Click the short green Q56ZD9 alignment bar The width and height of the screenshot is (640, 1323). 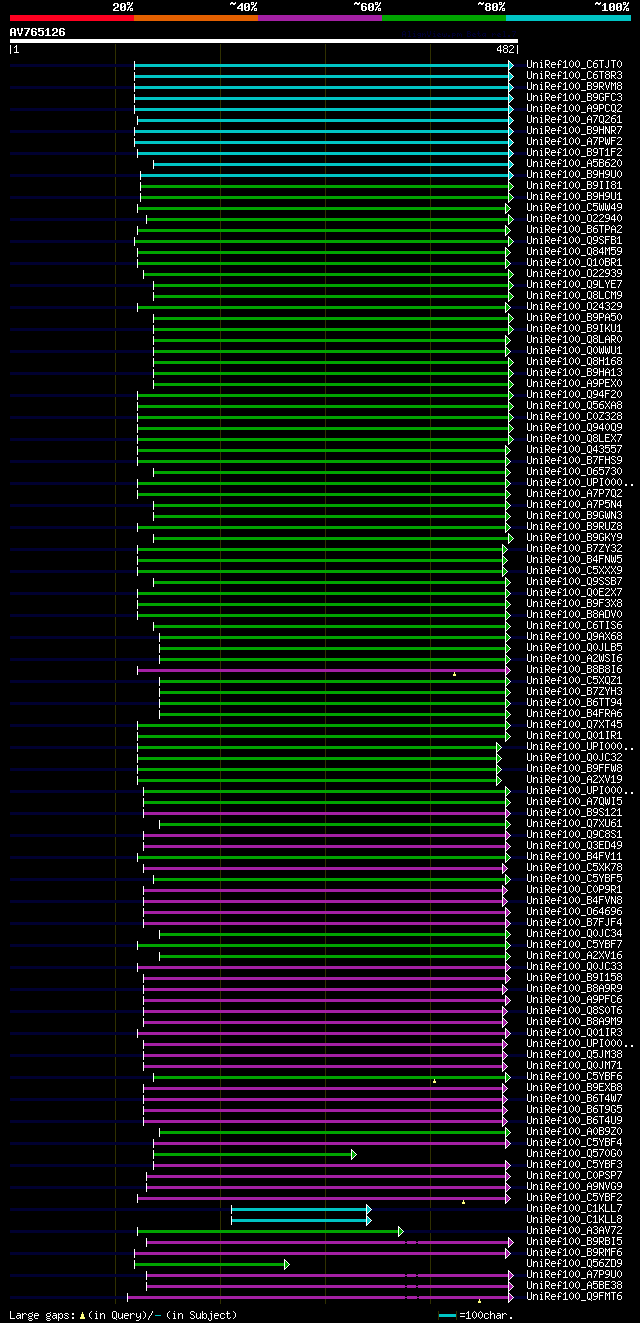coord(212,1264)
